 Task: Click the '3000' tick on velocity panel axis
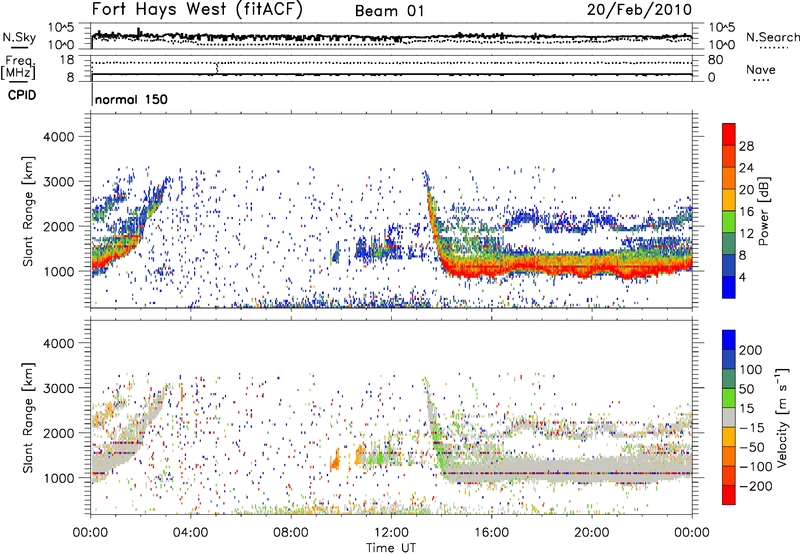[58, 388]
